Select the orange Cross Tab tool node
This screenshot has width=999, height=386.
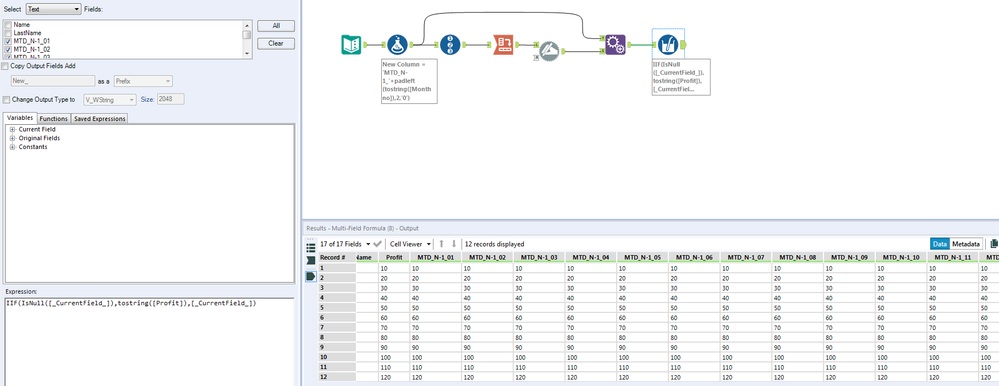tap(503, 45)
